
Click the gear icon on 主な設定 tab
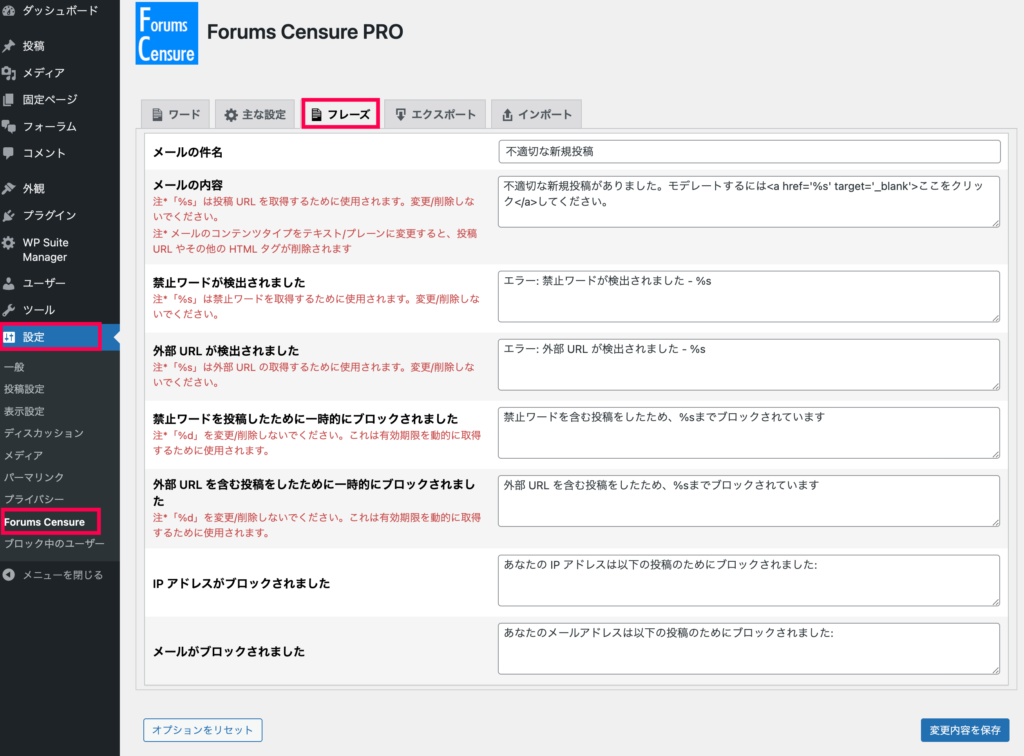231,115
